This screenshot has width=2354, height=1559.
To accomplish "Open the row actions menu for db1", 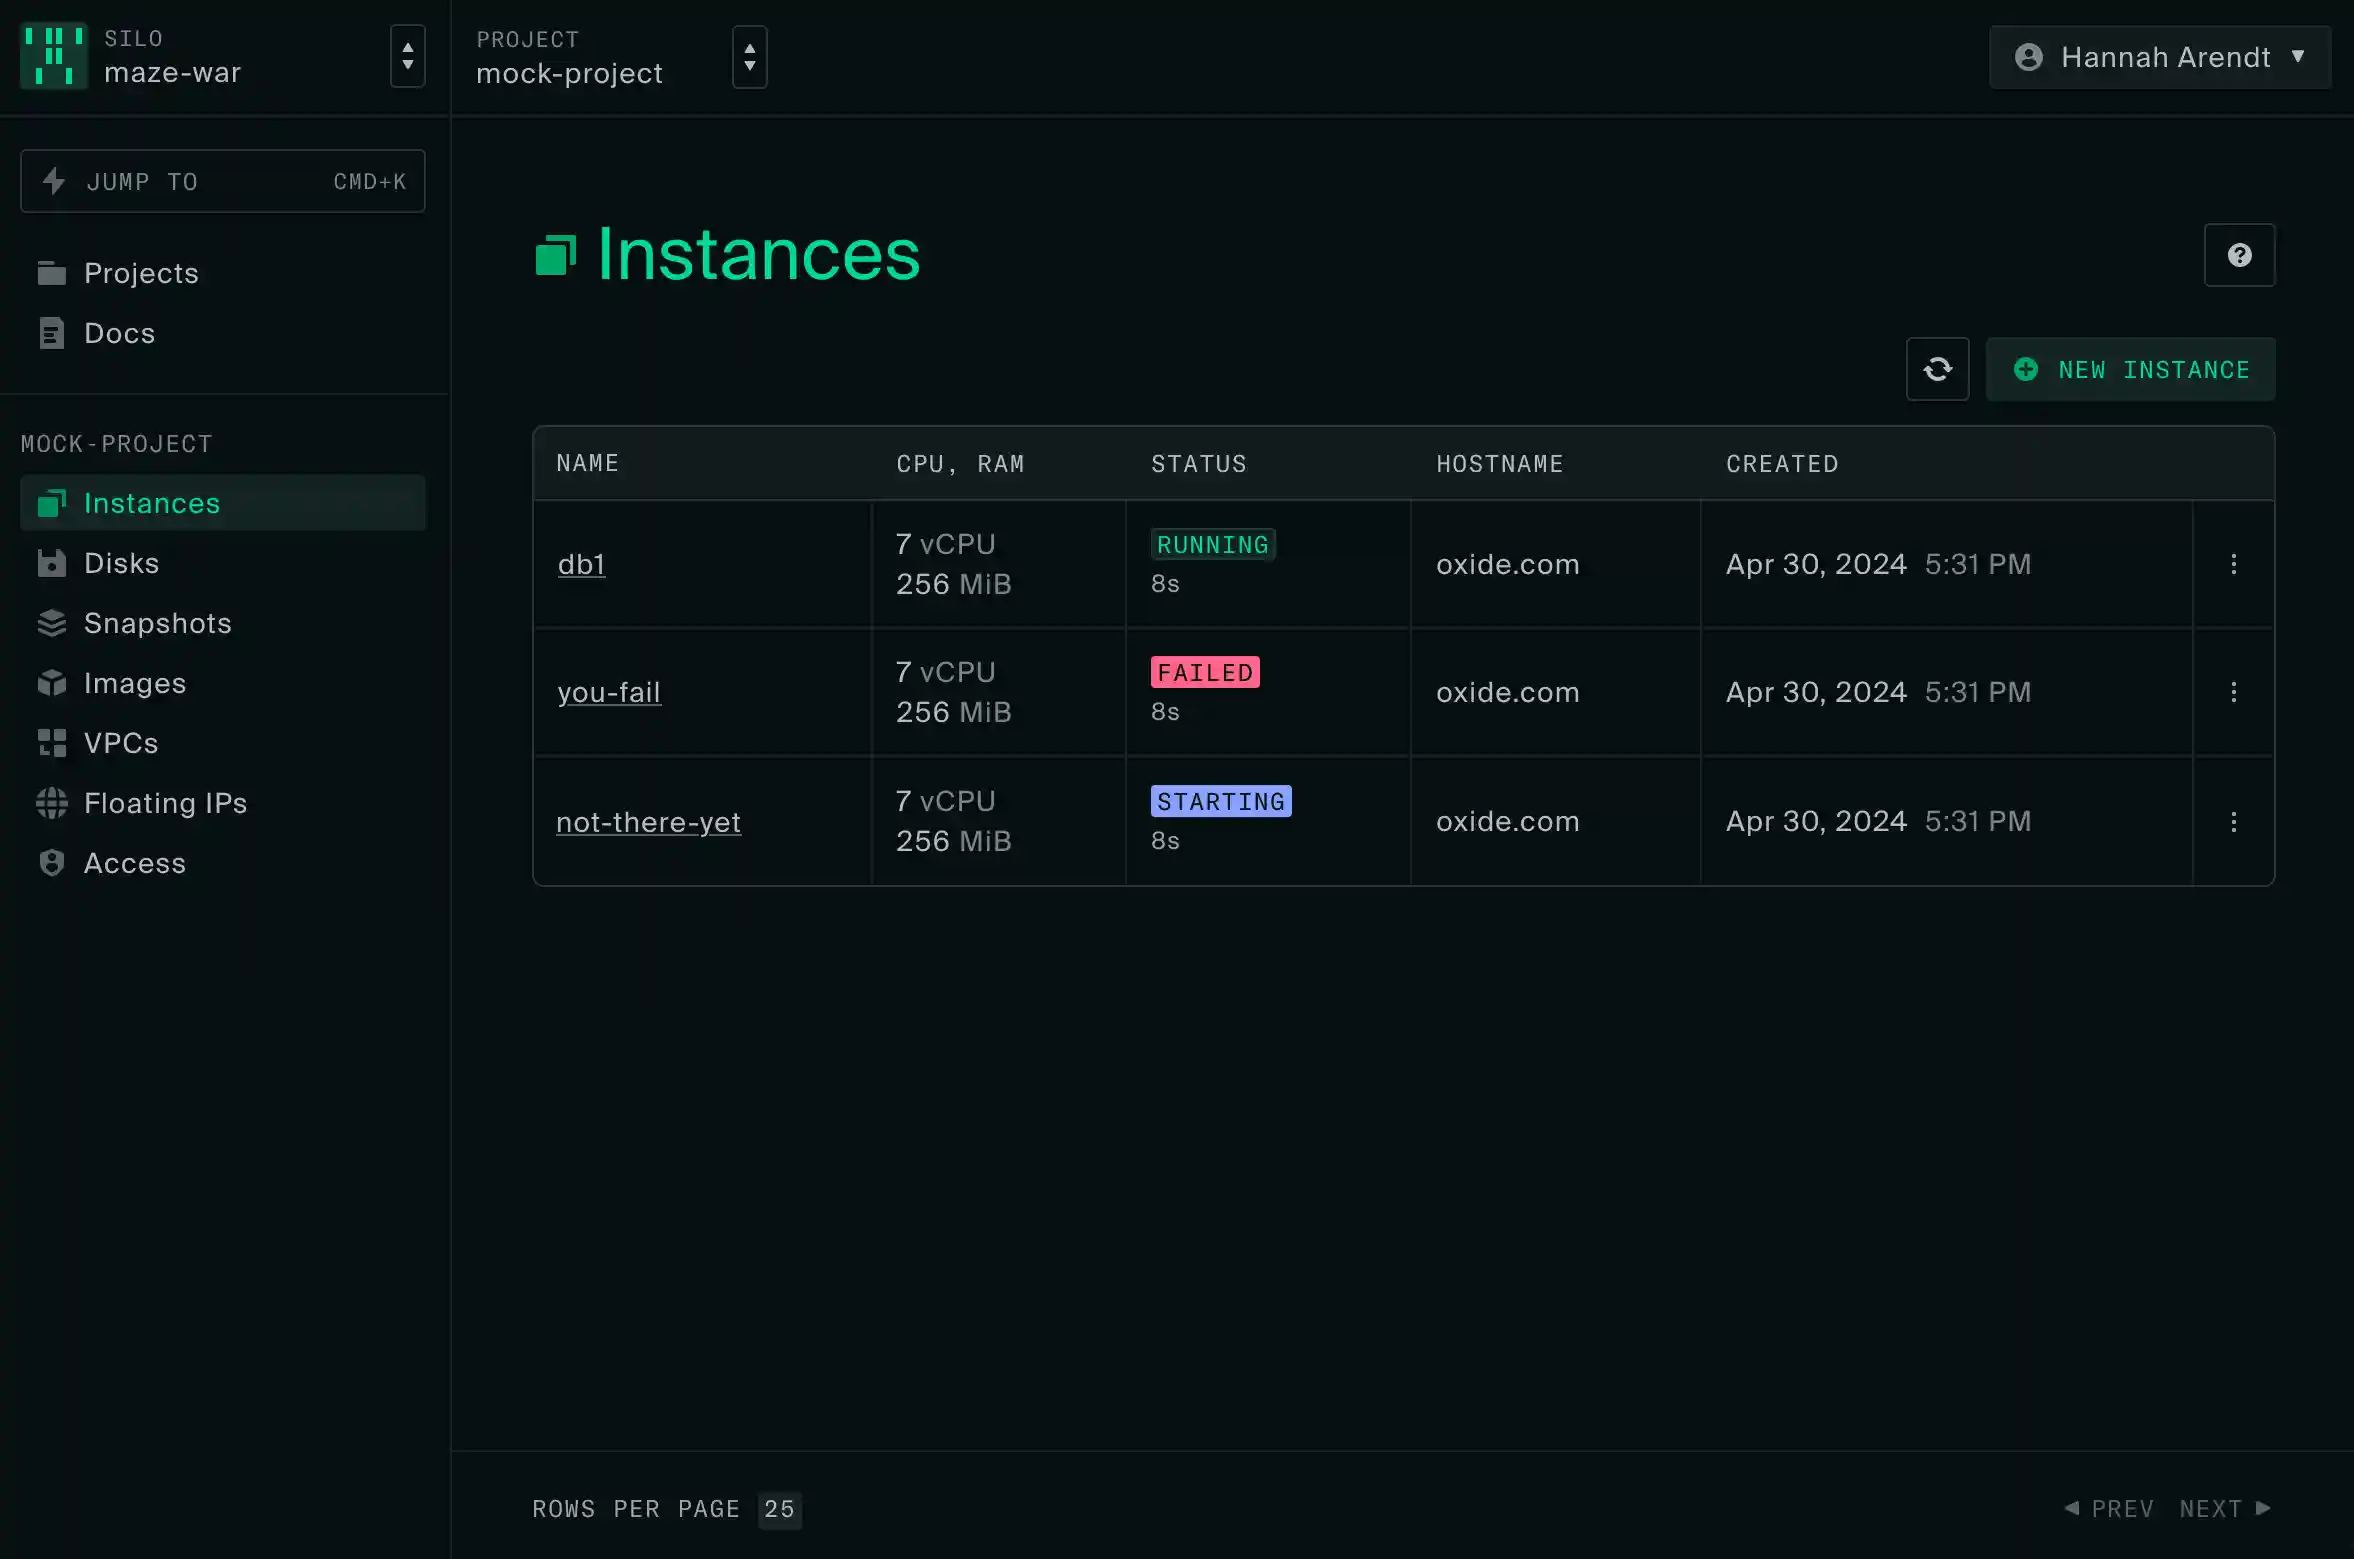I will pos(2233,563).
